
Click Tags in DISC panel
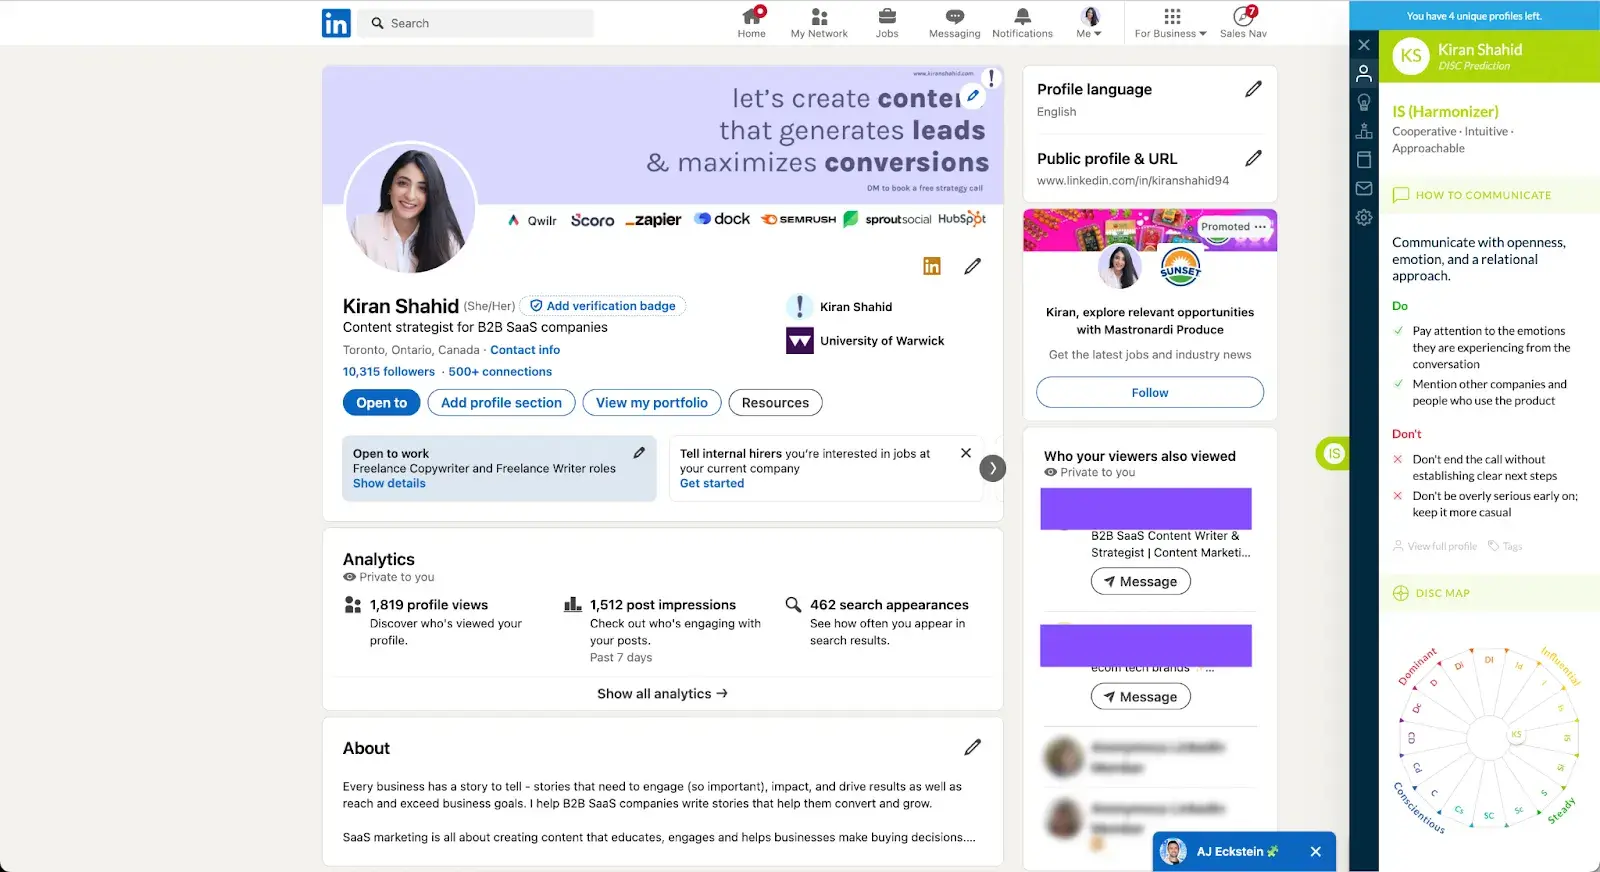(x=1505, y=546)
